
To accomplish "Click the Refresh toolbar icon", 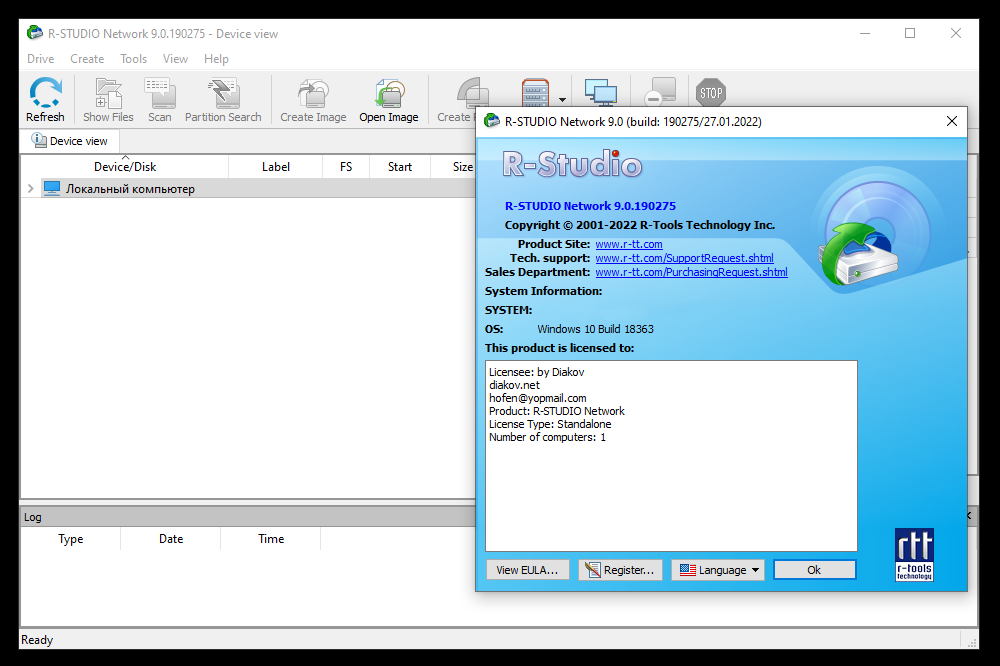I will coord(45,100).
